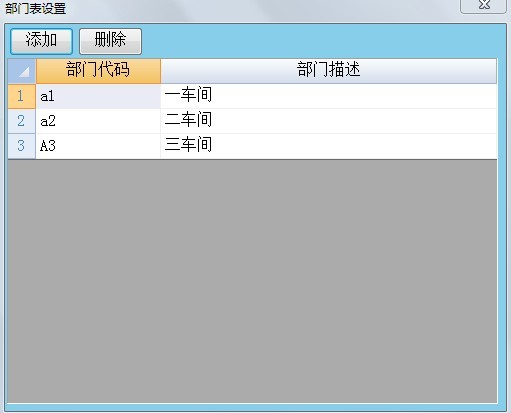Click the a1 department code cell
Viewport: 511px width, 413px height.
click(x=98, y=96)
